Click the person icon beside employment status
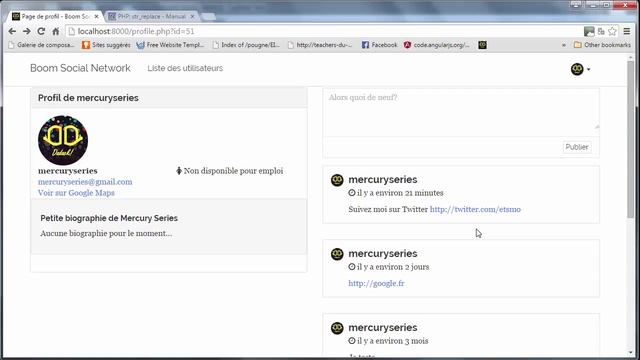Viewport: 640px width, 360px height. point(179,171)
